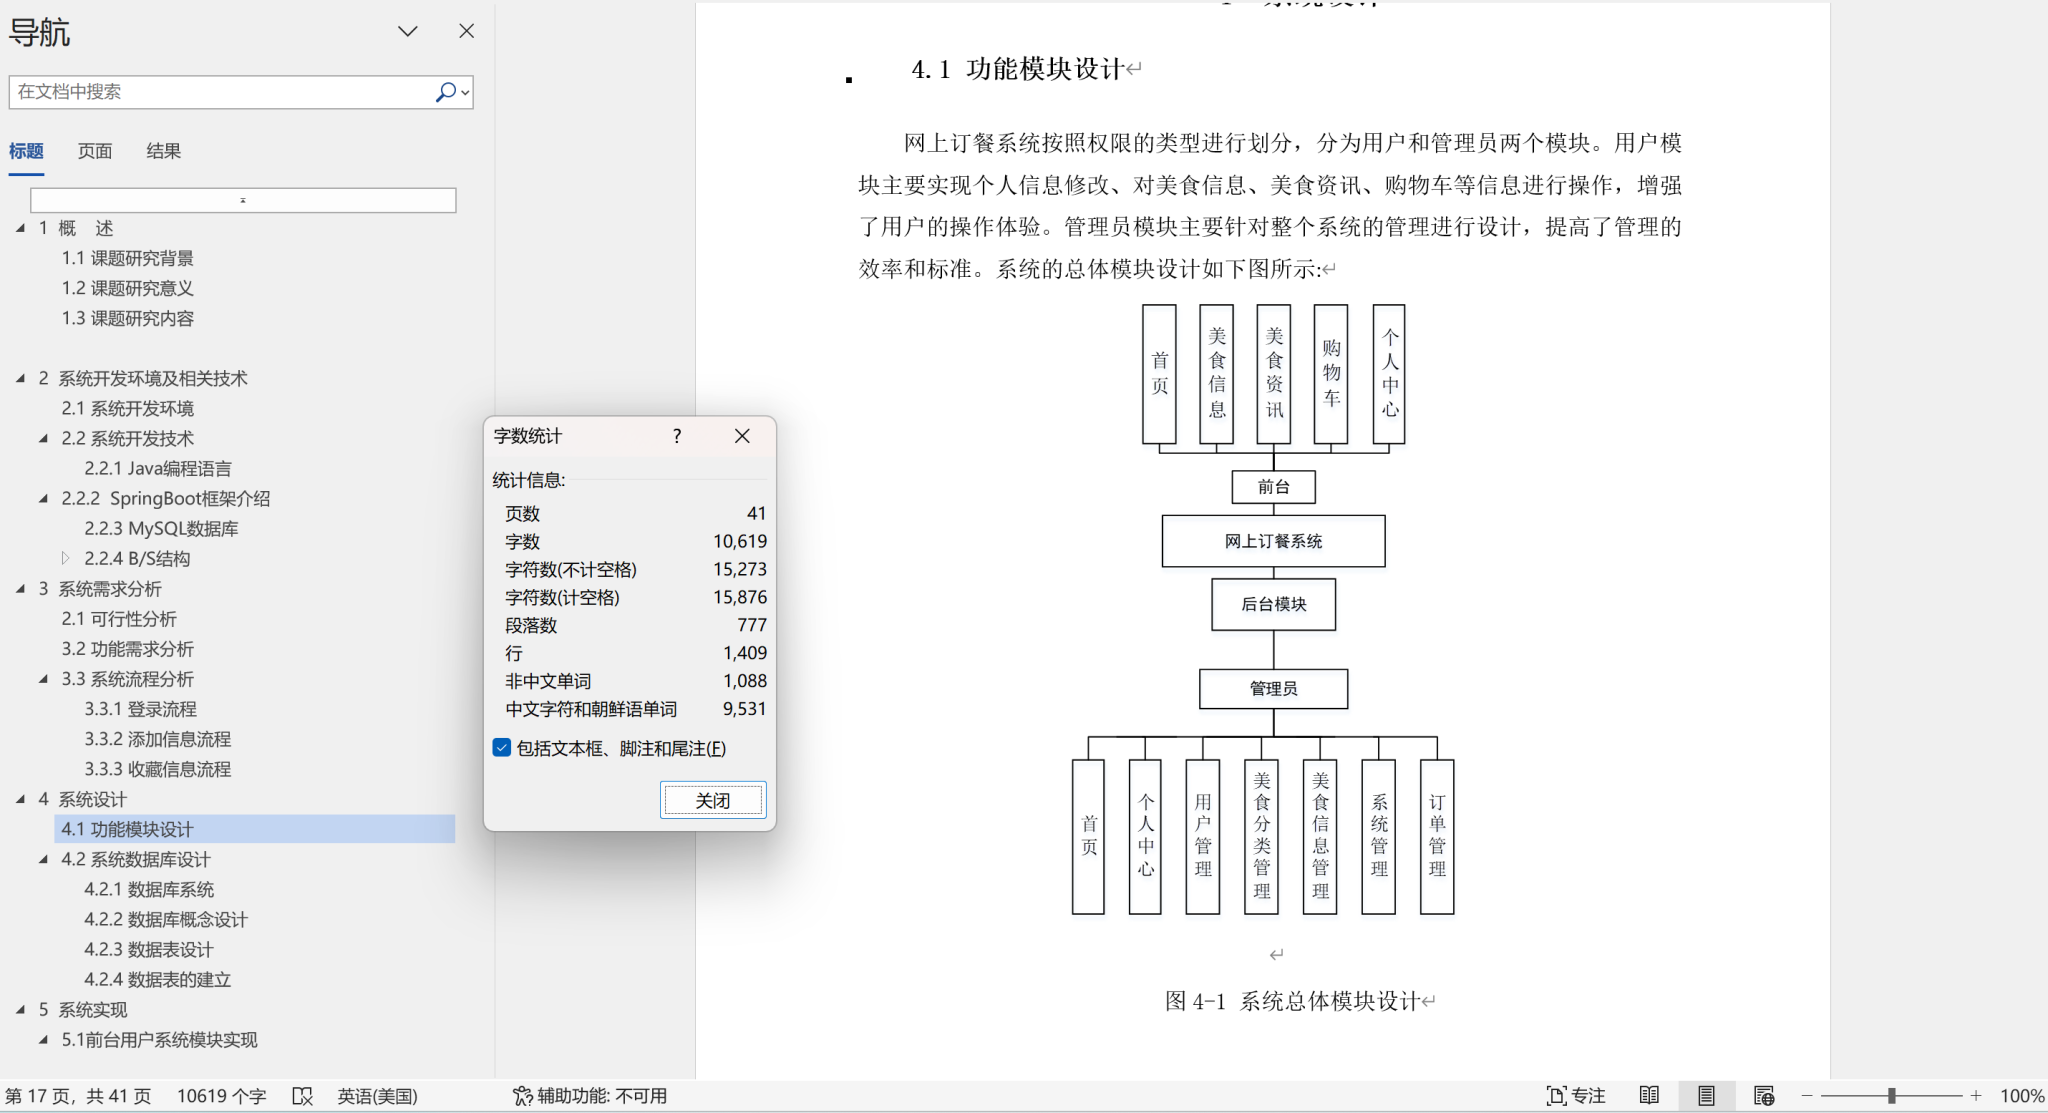
Task: Switch to the 结果 tab
Action: click(163, 151)
